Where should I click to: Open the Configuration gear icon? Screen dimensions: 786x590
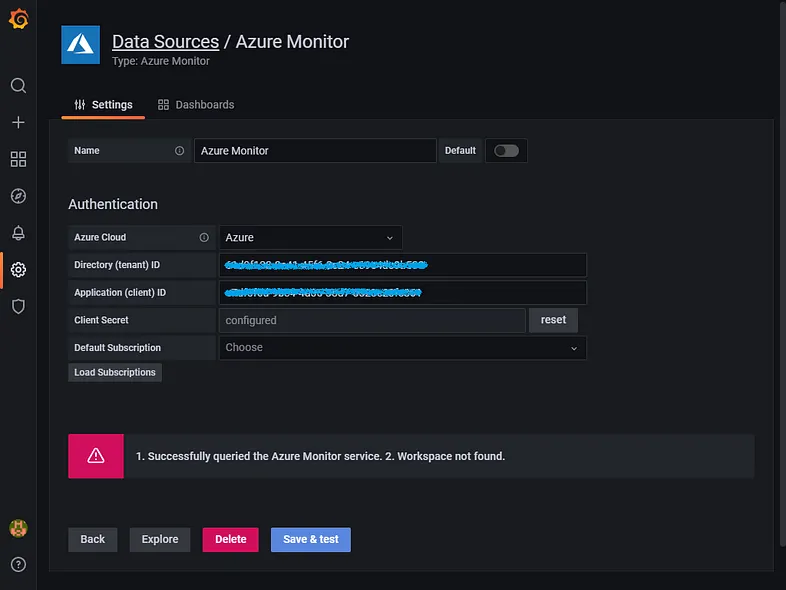[x=19, y=270]
